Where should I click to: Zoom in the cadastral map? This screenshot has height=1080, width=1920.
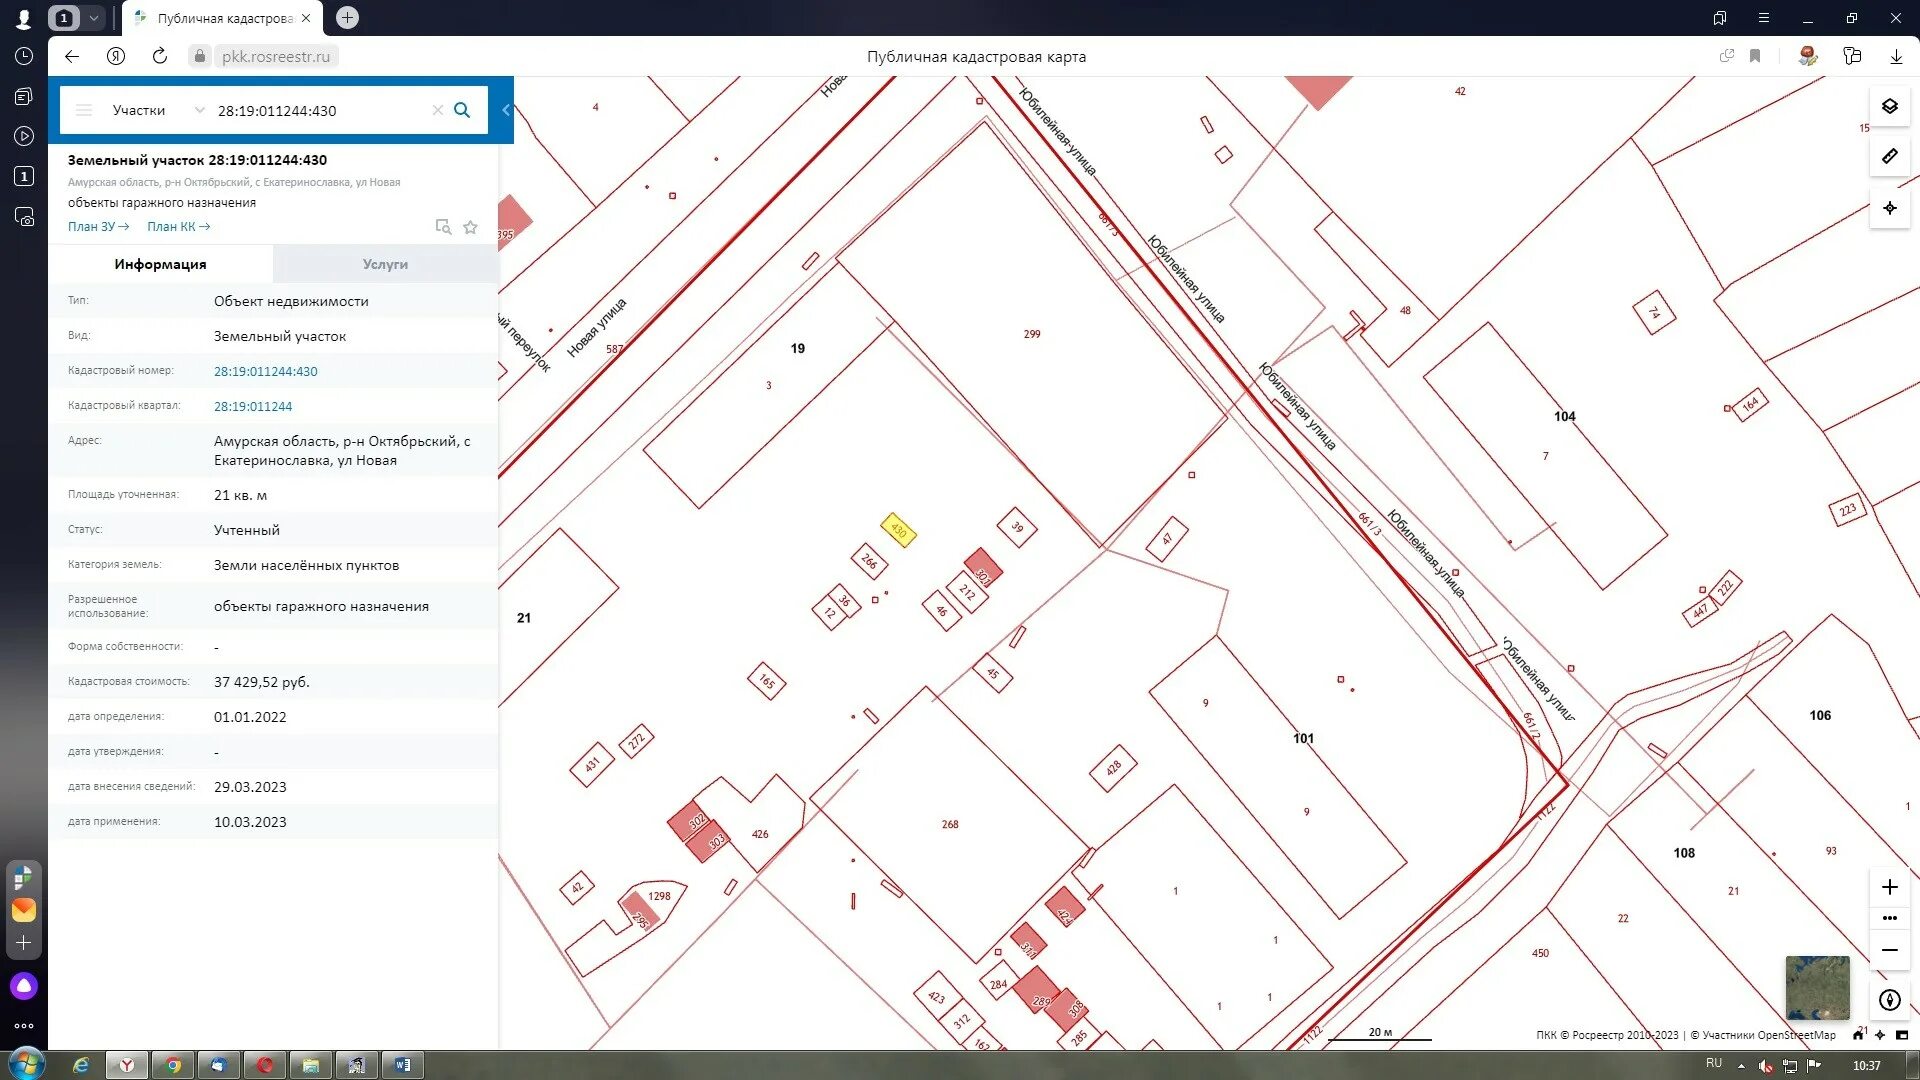[1889, 887]
